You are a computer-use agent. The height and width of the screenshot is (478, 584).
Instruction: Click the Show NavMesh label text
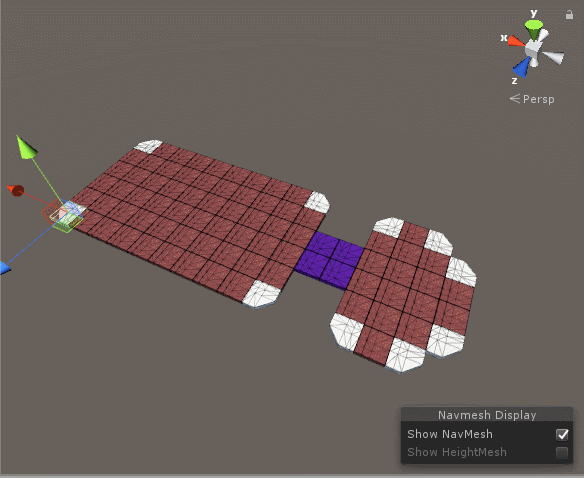450,434
